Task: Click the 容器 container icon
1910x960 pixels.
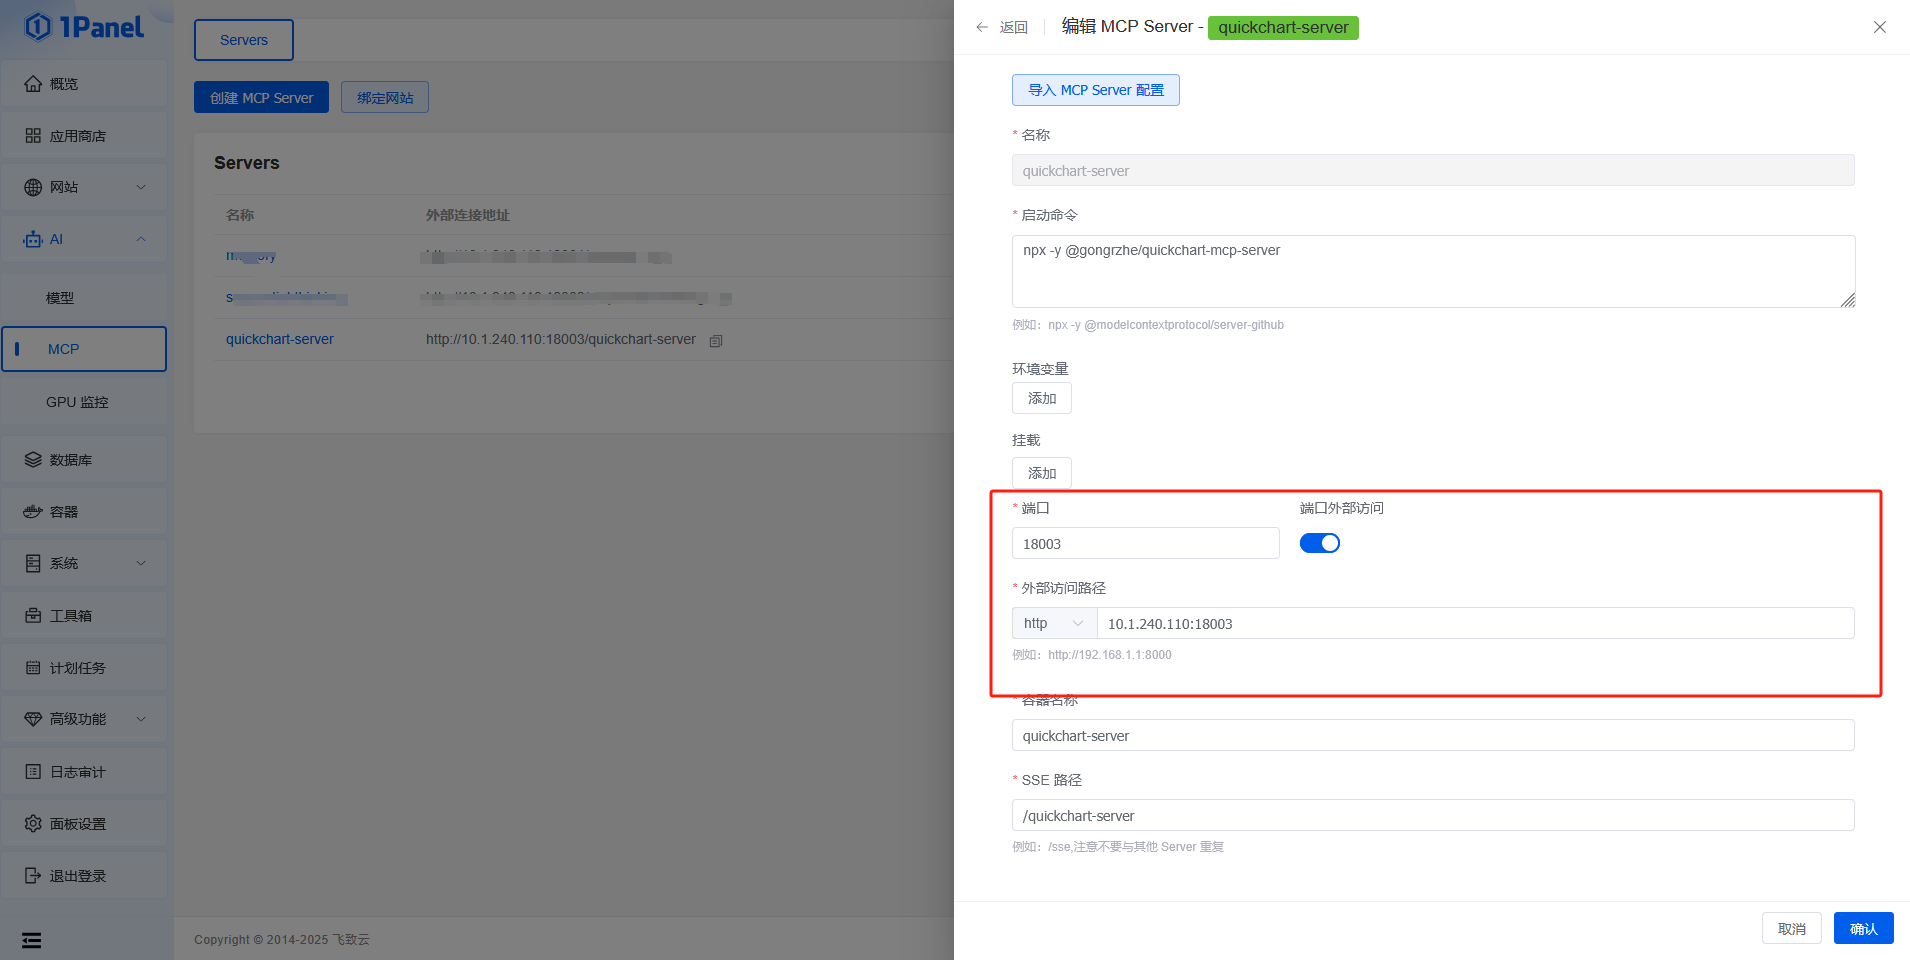Action: coord(33,512)
